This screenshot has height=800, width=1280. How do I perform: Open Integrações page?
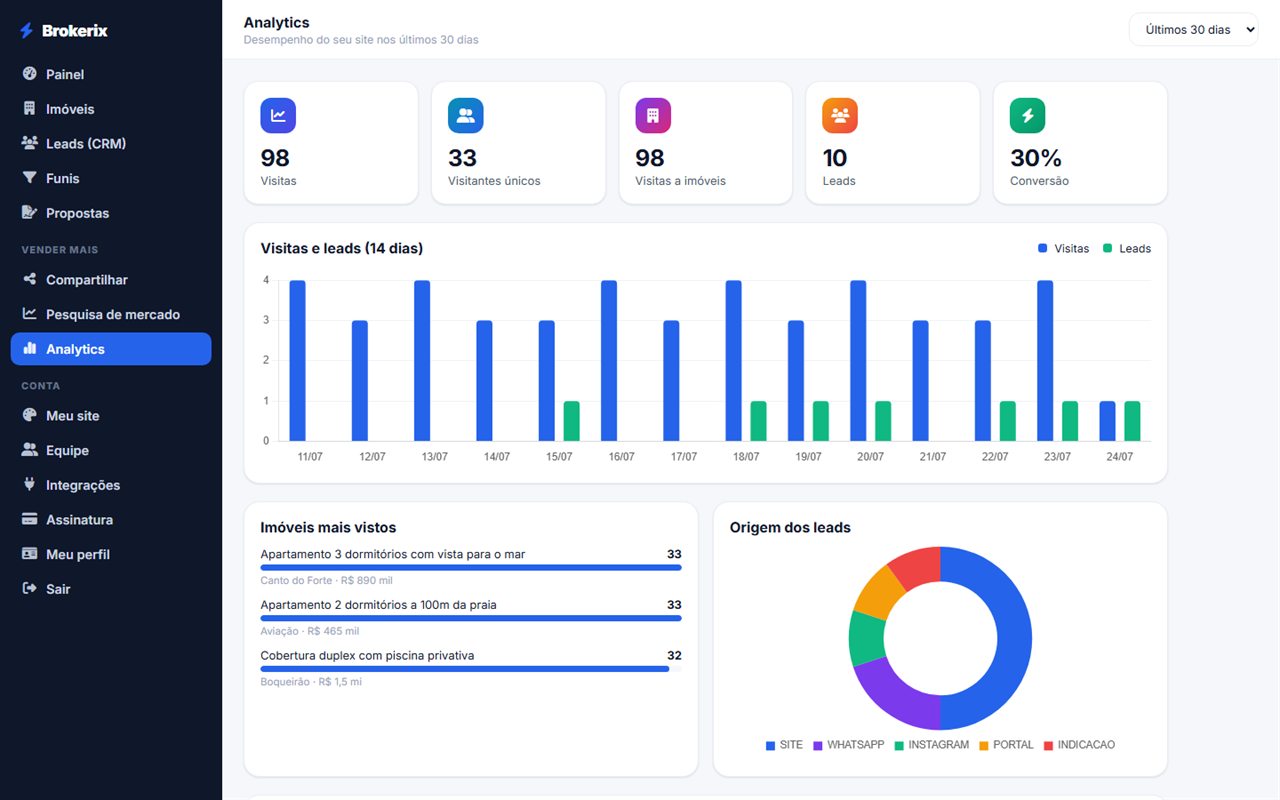click(111, 485)
